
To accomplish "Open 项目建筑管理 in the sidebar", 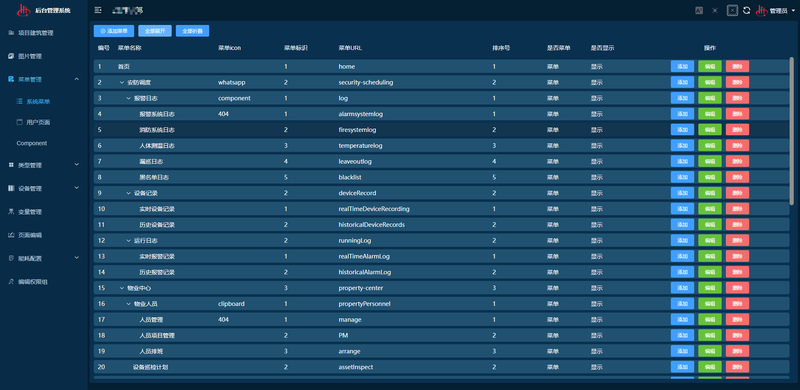I will (36, 33).
